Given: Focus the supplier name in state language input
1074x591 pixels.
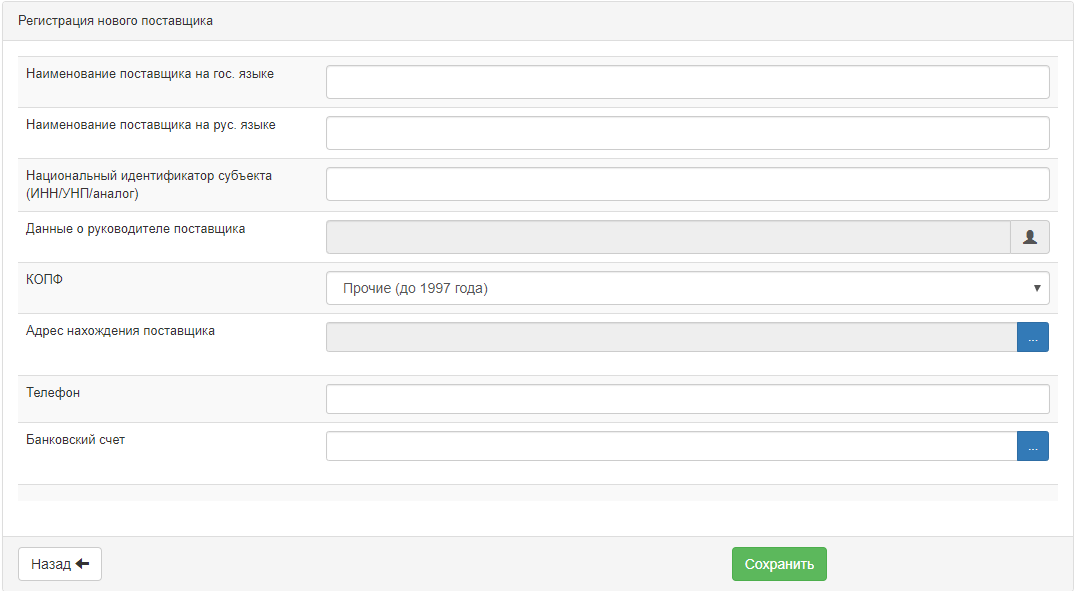Looking at the screenshot, I should [x=687, y=82].
